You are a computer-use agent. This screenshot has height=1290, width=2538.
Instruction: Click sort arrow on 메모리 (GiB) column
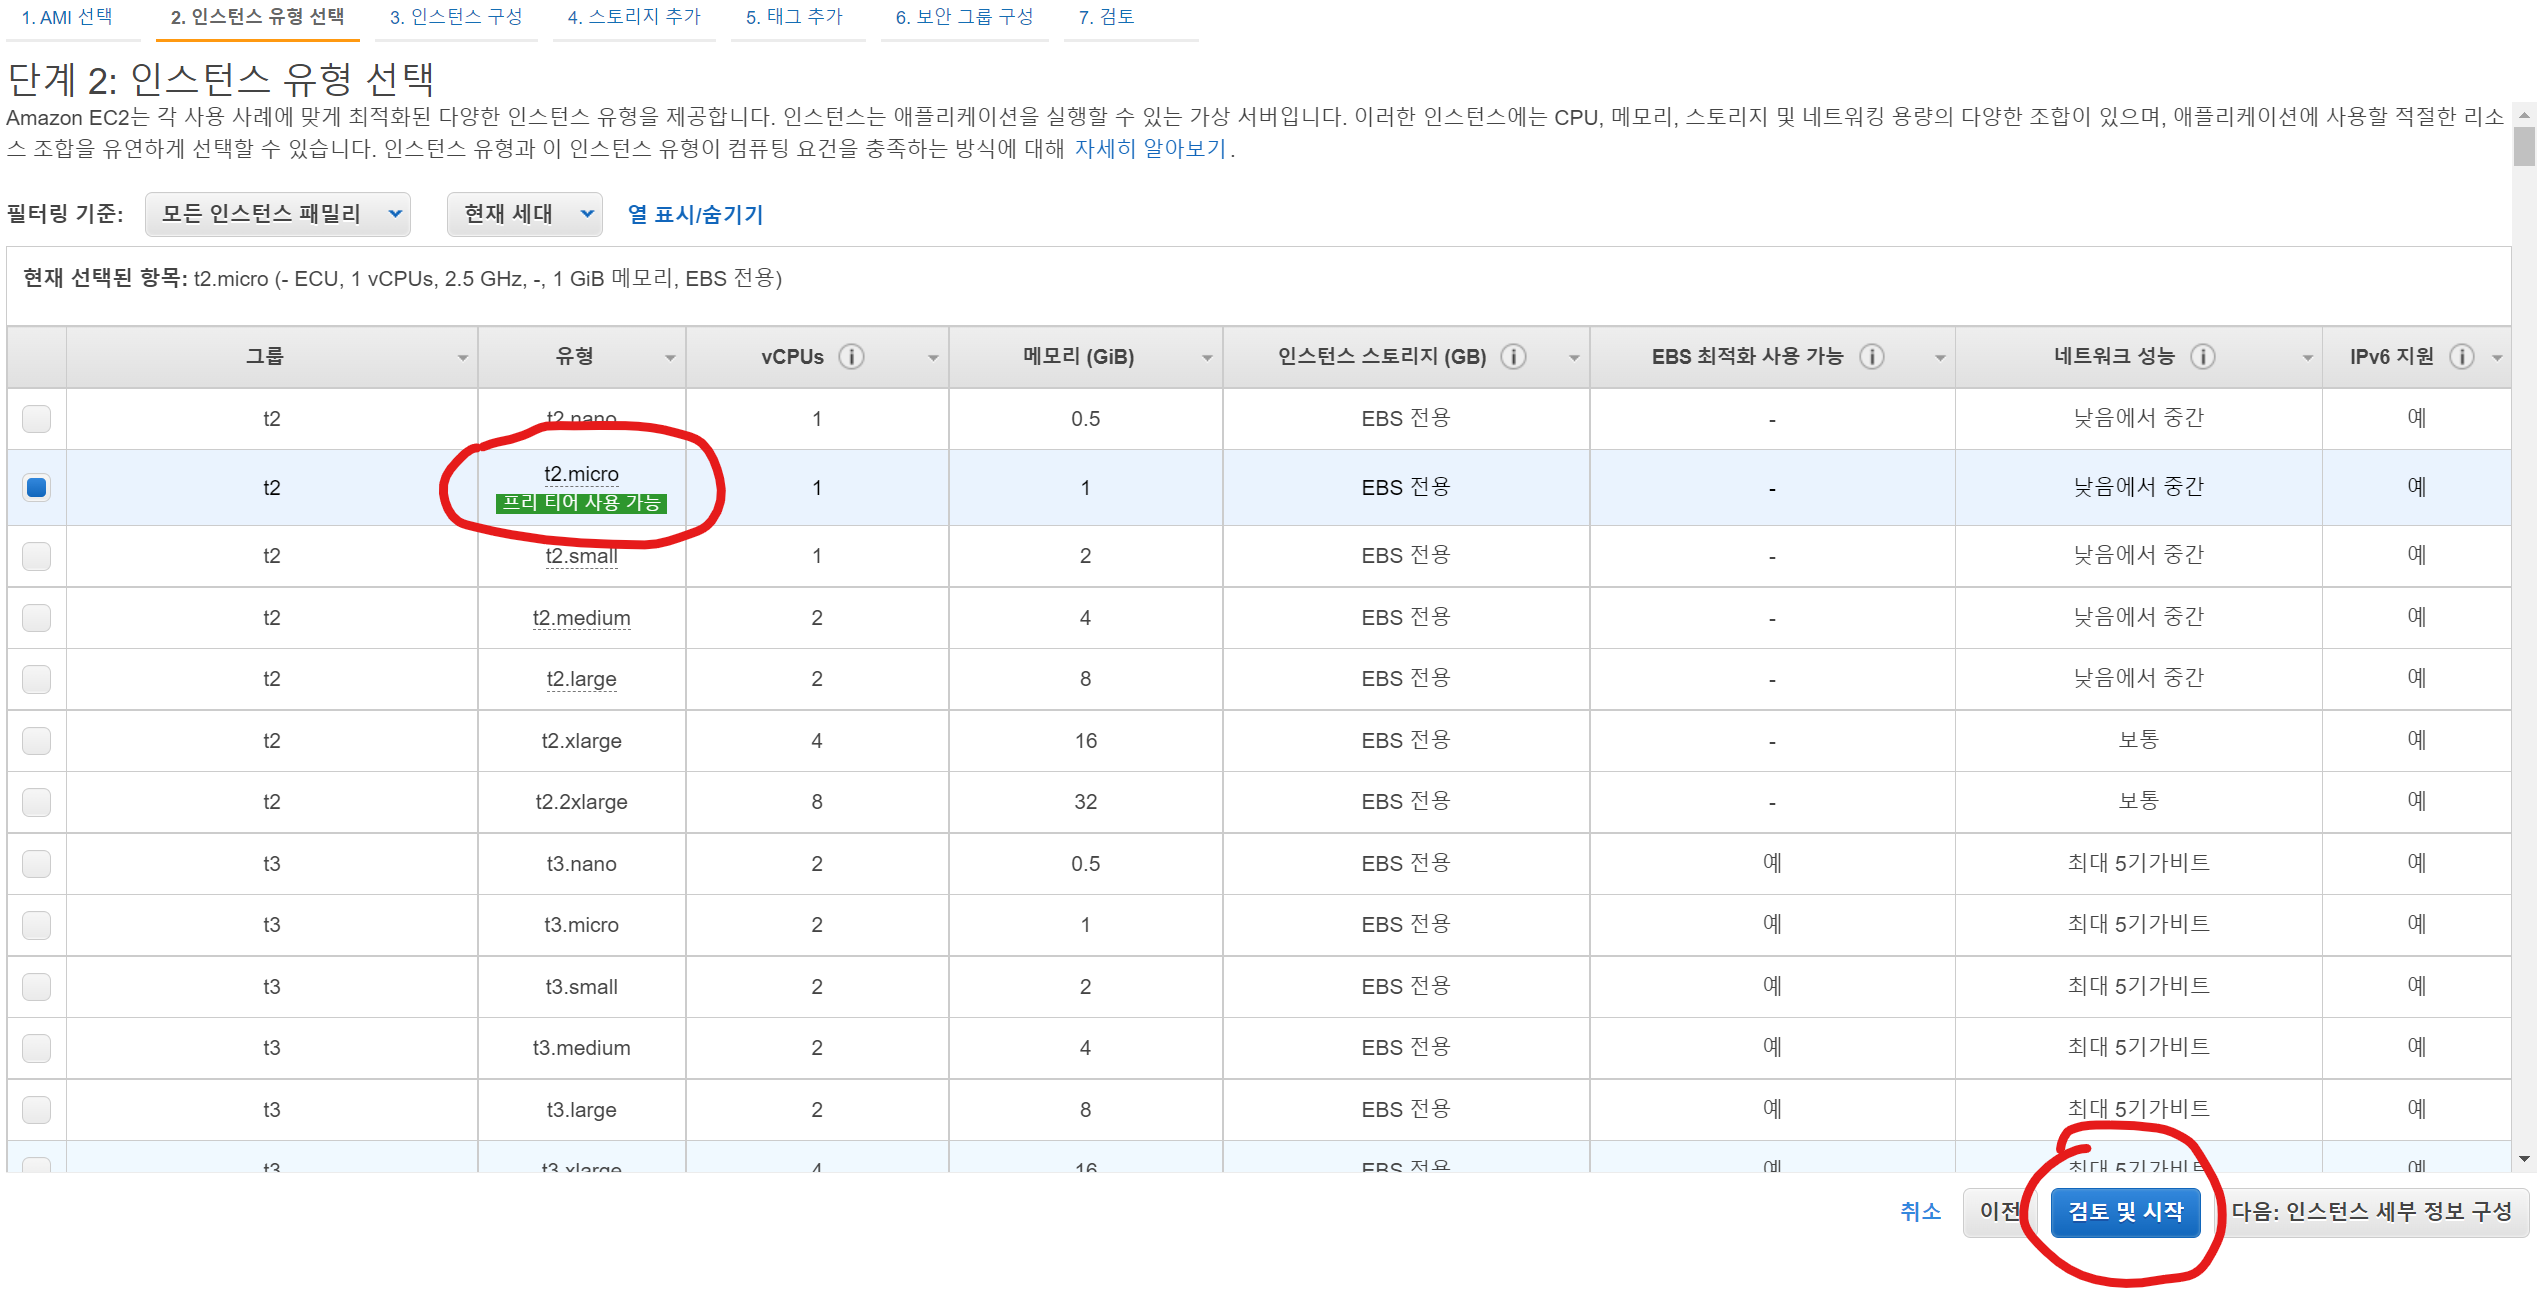pyautogui.click(x=1206, y=358)
